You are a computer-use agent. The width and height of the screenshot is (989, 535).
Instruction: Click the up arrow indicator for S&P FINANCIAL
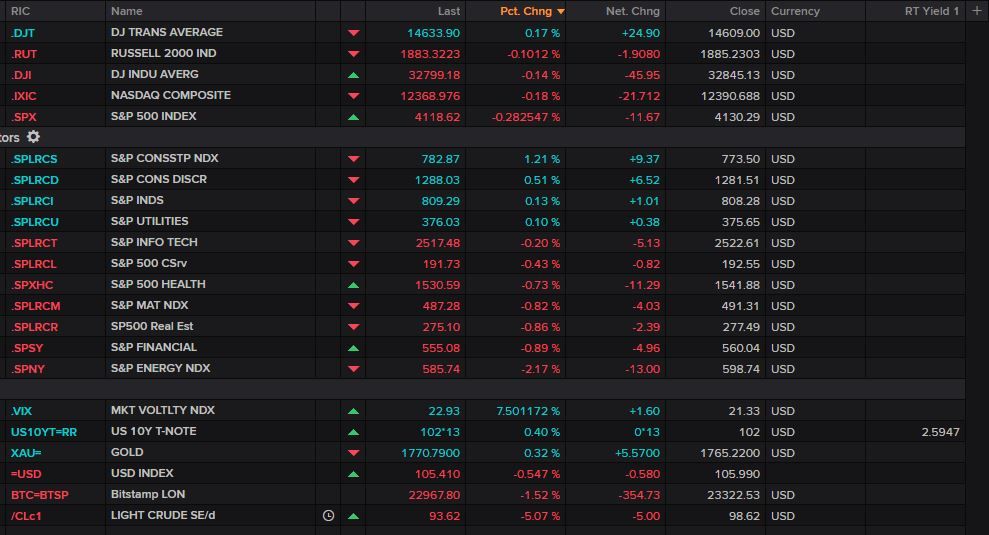tap(353, 348)
